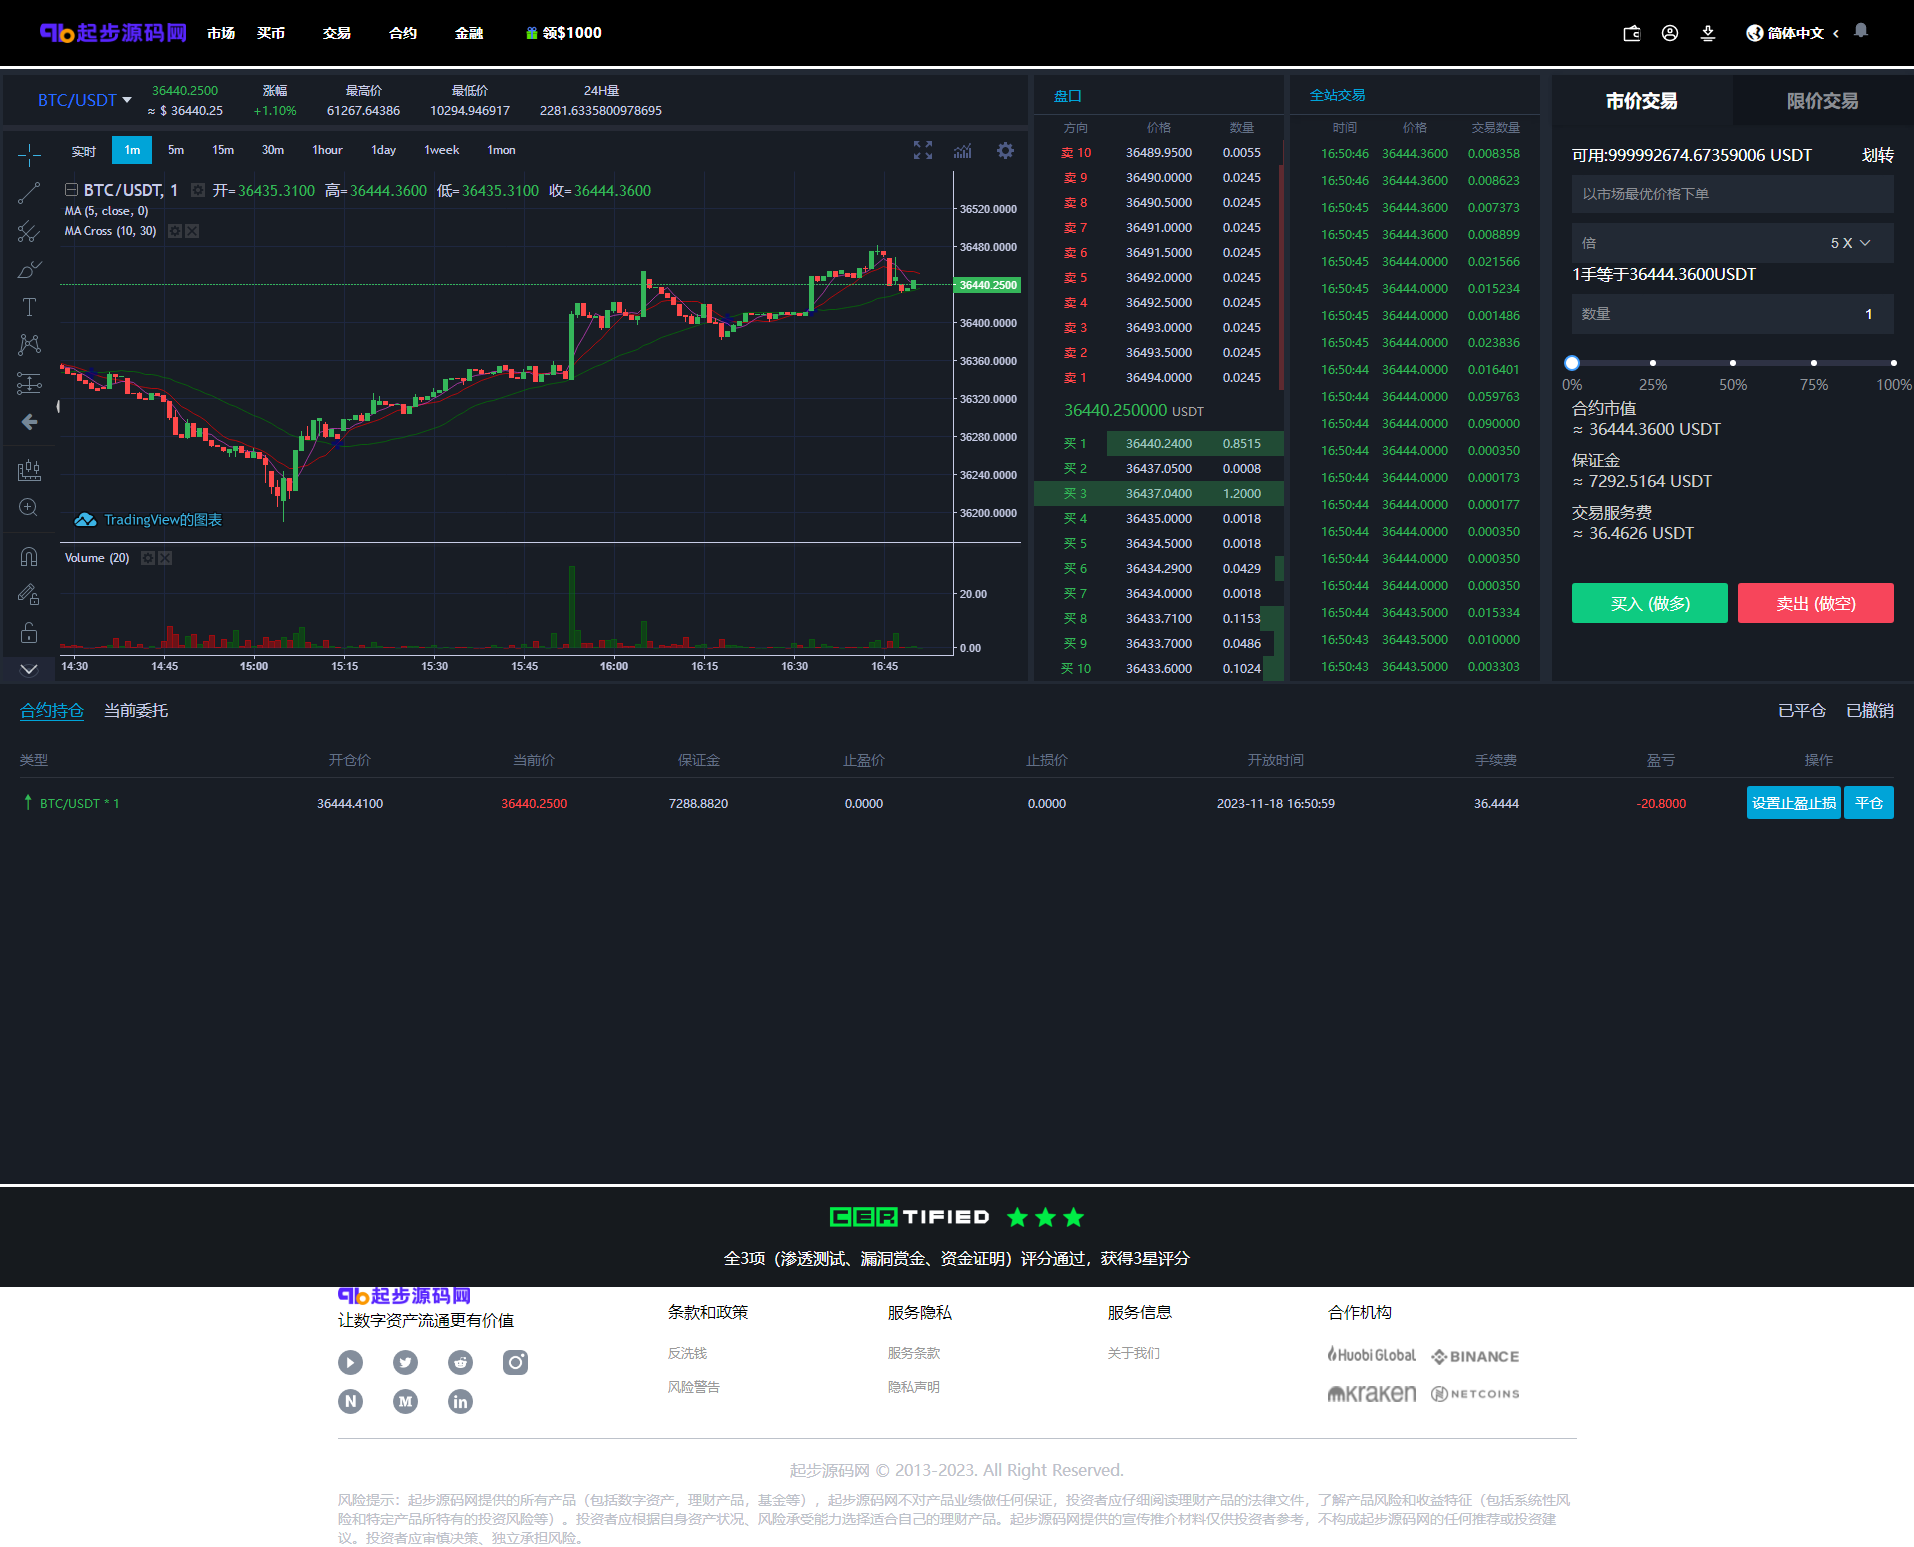The image size is (1914, 1547).
Task: Open chart indicators icon
Action: click(x=962, y=150)
